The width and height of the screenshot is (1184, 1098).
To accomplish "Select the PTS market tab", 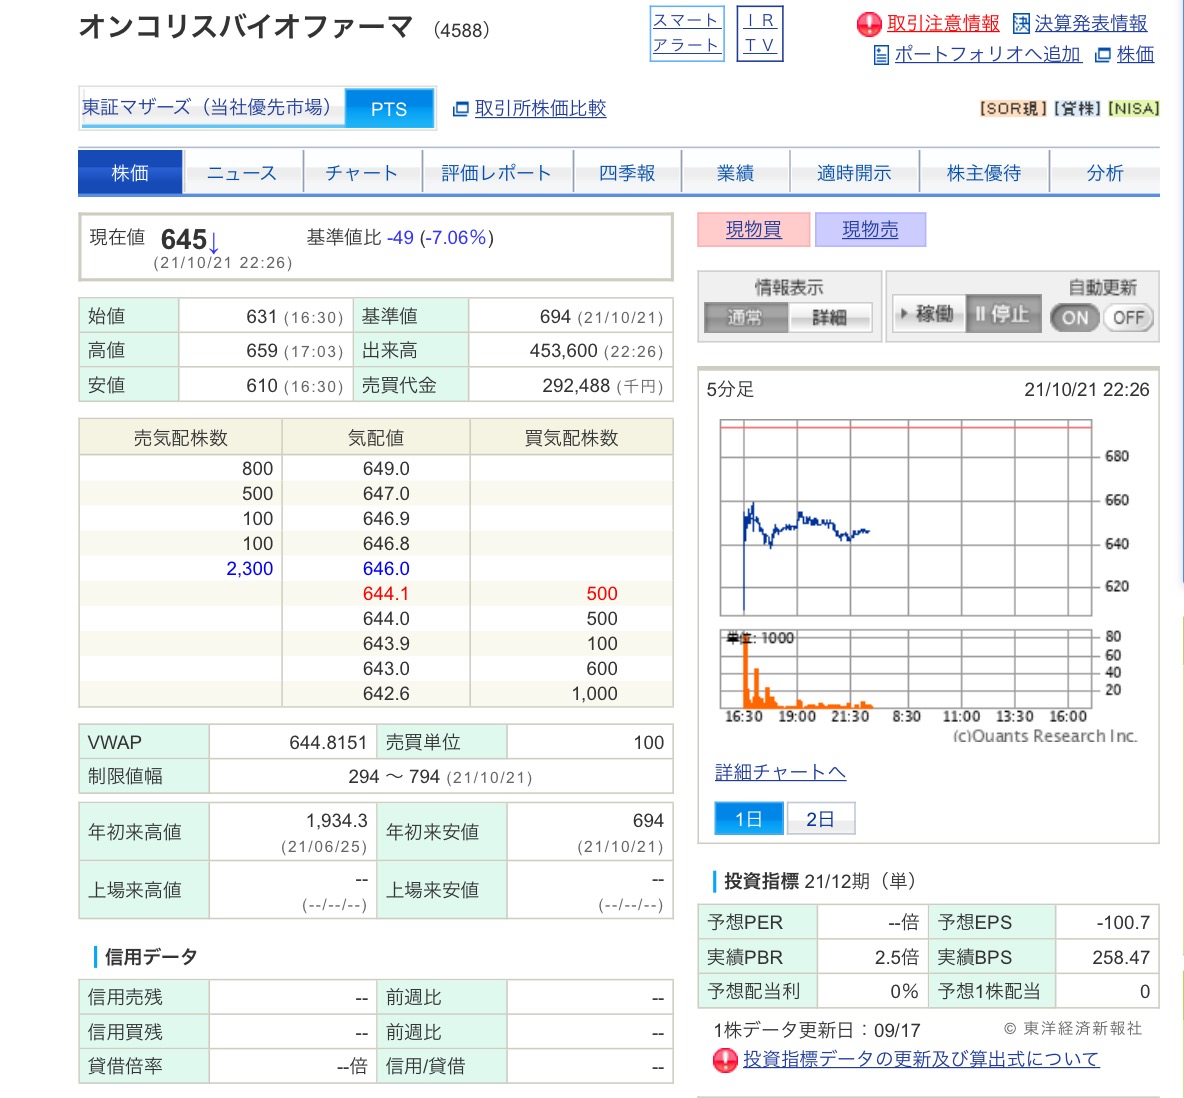I will (x=389, y=109).
